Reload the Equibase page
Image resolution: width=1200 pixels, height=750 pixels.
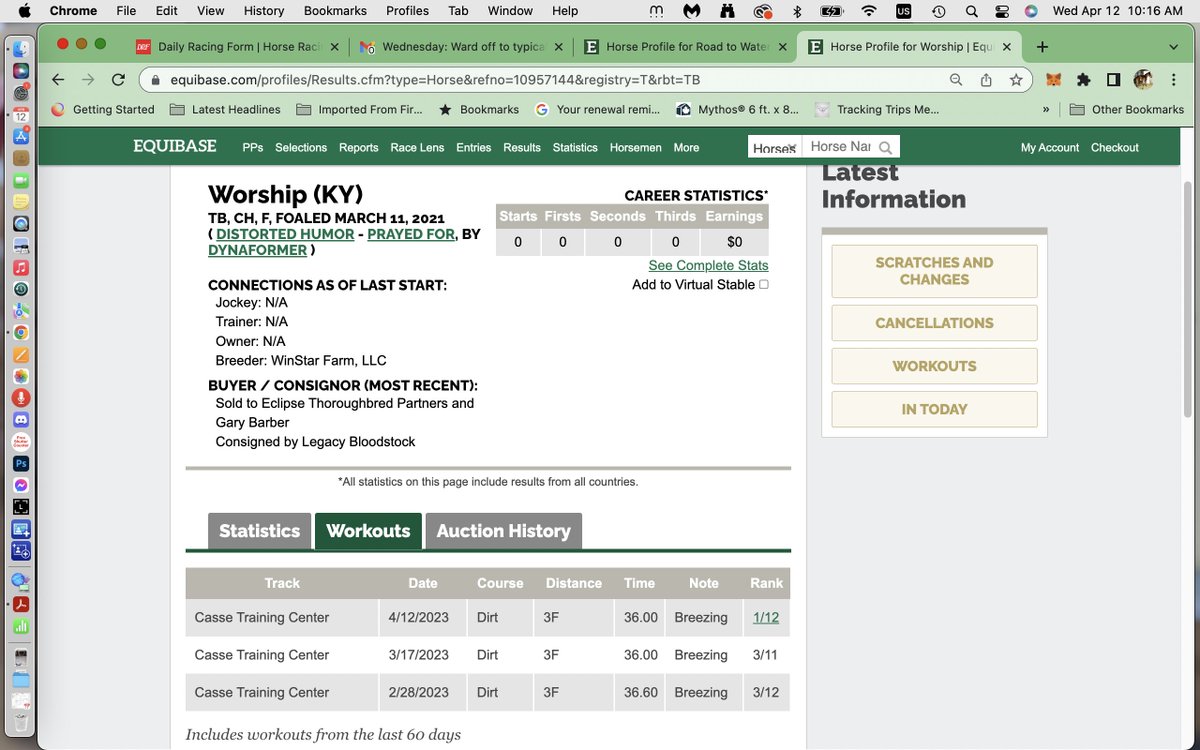point(118,80)
